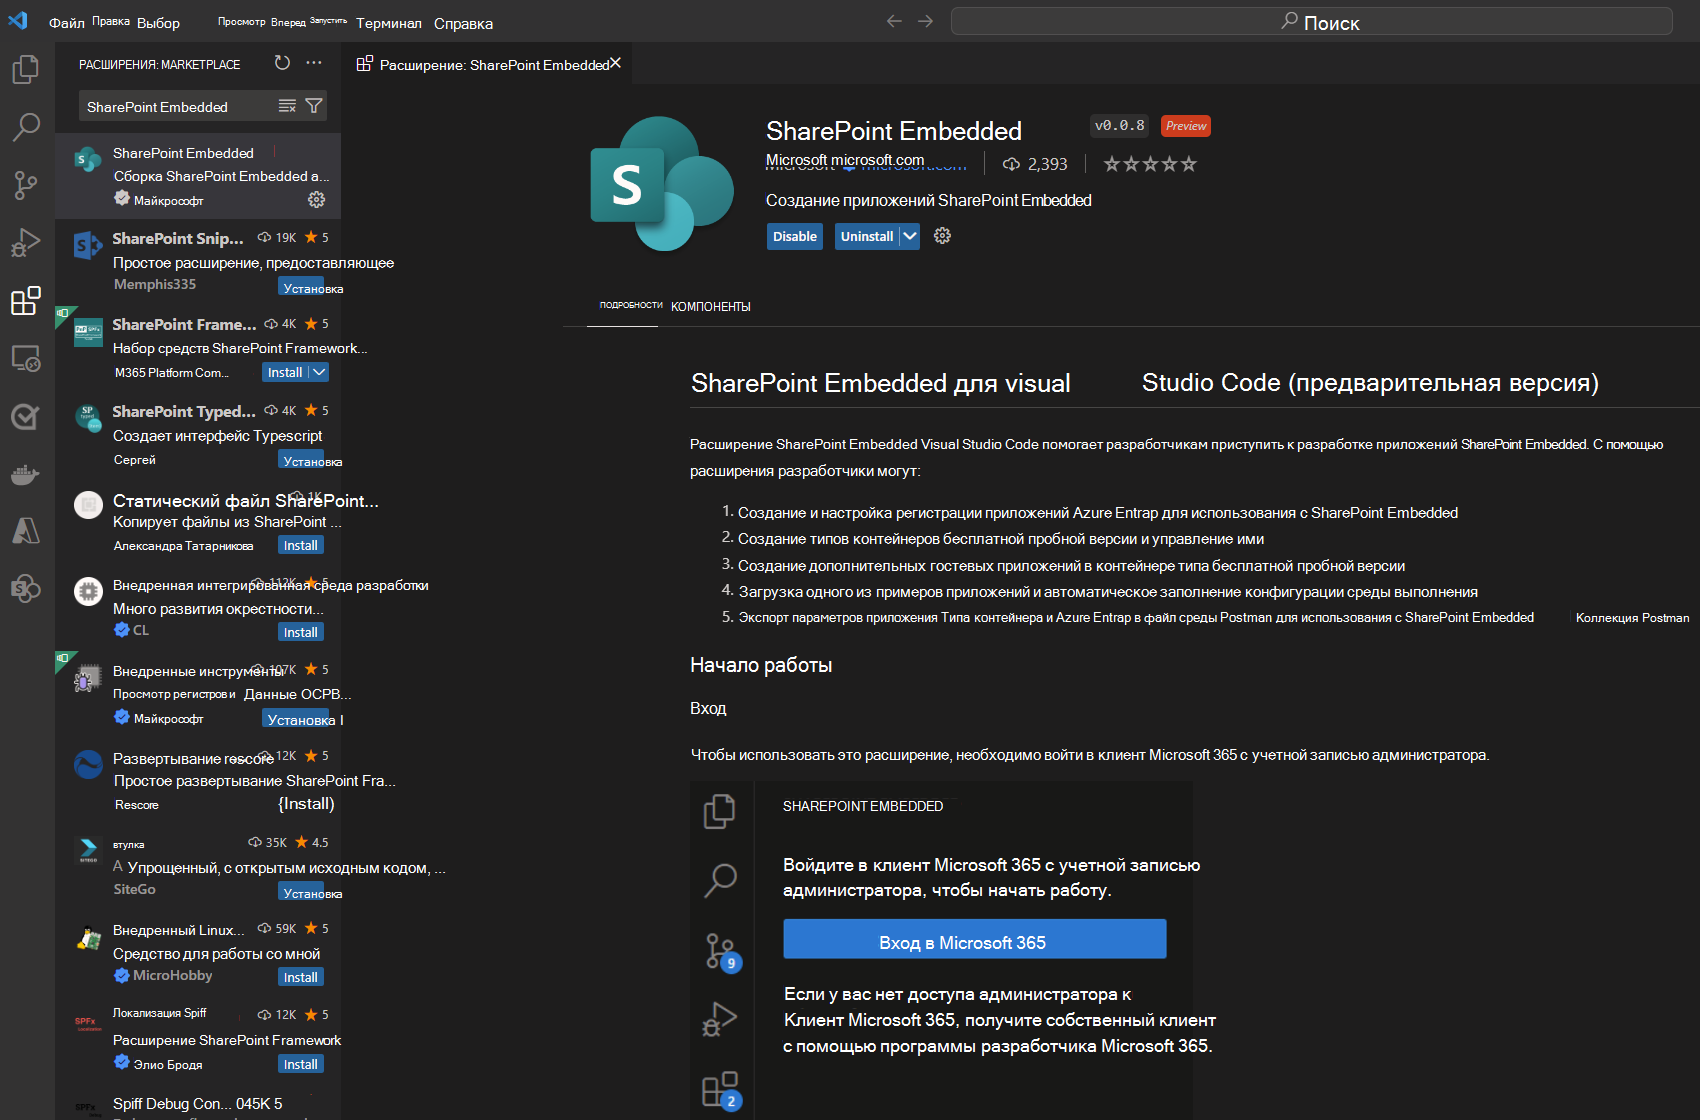Open Run and Debug view
This screenshot has height=1120, width=1700.
click(x=26, y=243)
